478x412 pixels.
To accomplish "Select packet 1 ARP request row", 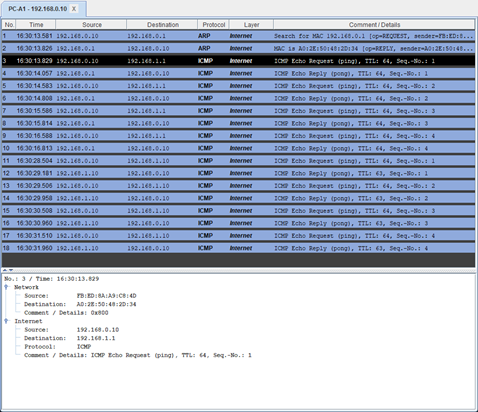I will click(x=238, y=36).
